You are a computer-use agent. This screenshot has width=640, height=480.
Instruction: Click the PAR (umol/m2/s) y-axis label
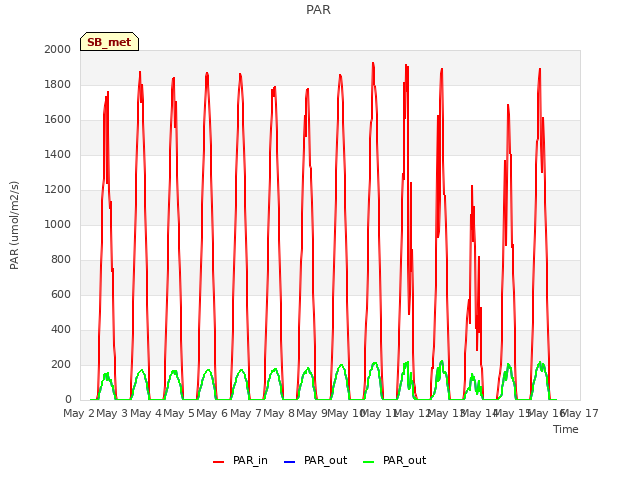[x=14, y=225]
